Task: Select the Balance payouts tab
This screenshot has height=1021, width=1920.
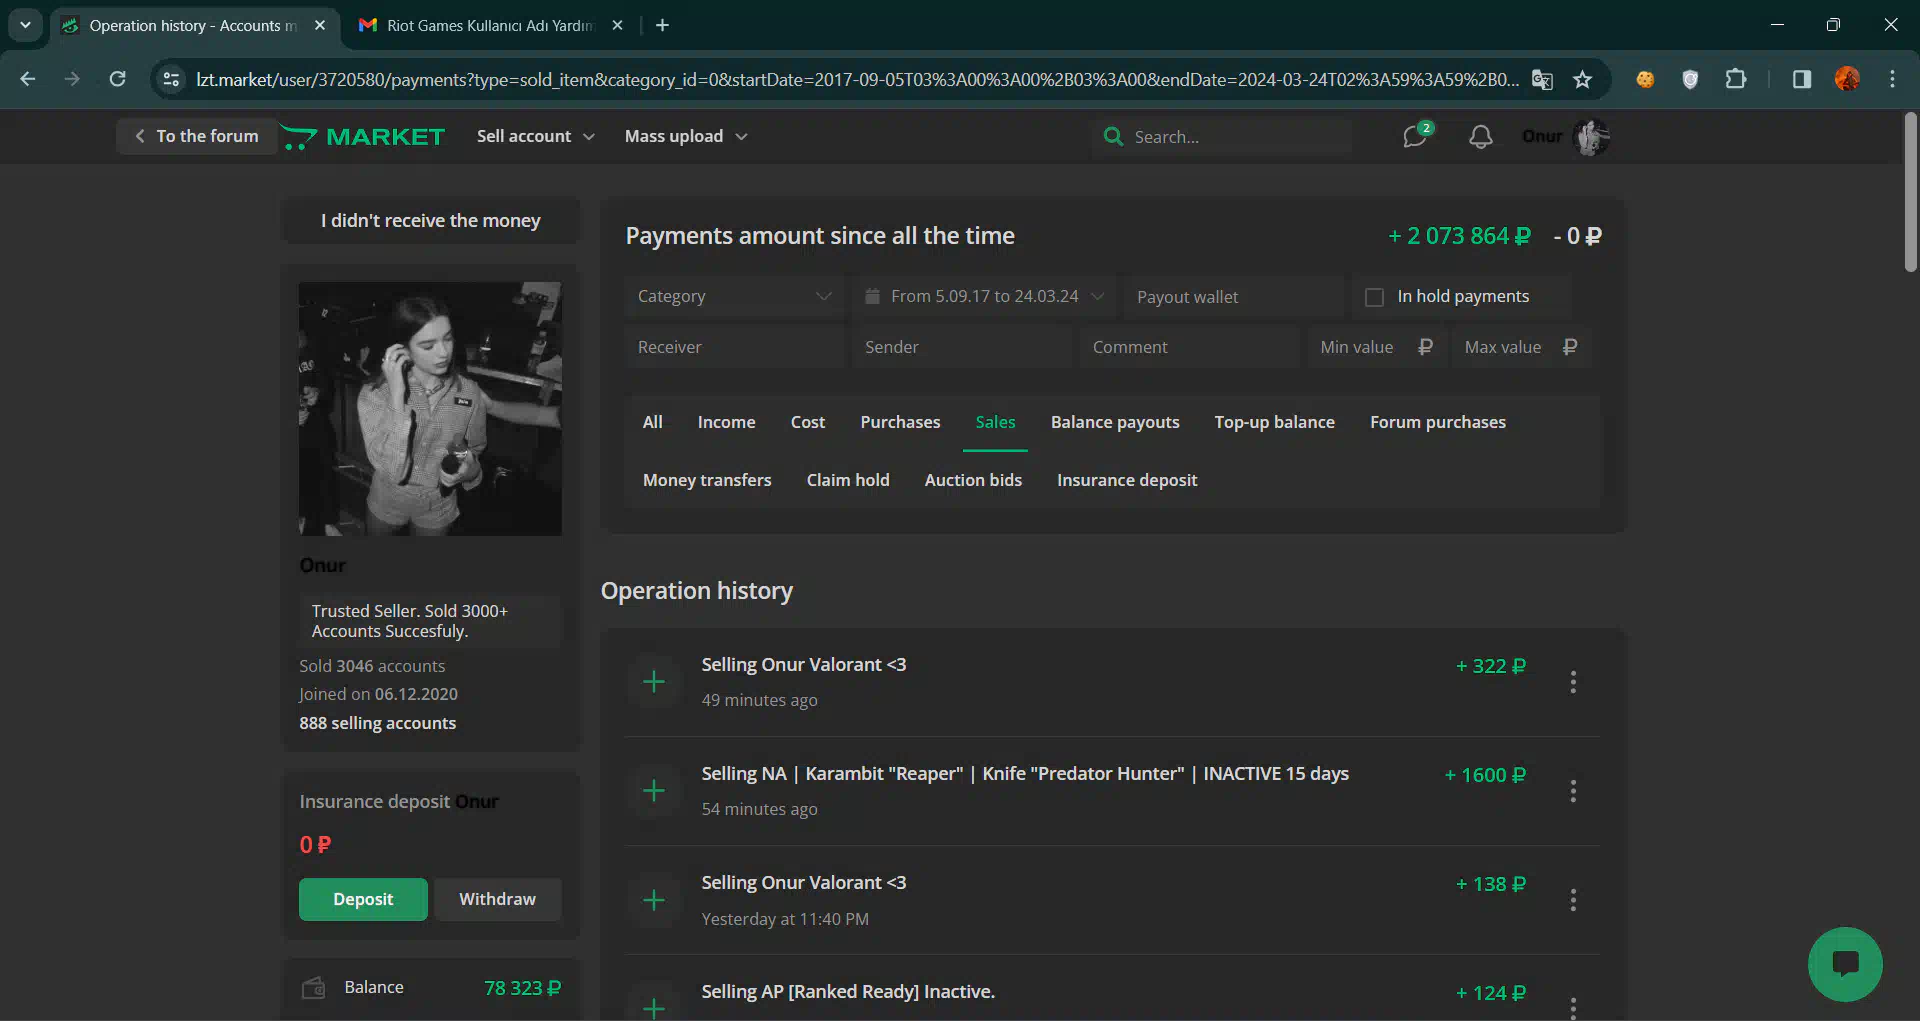Action: [1115, 422]
